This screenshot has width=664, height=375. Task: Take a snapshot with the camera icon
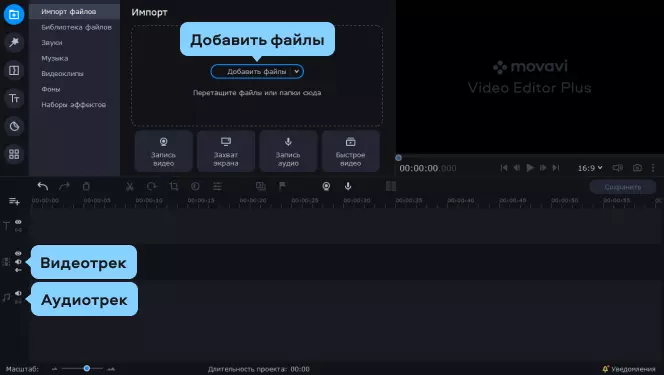[x=637, y=168]
